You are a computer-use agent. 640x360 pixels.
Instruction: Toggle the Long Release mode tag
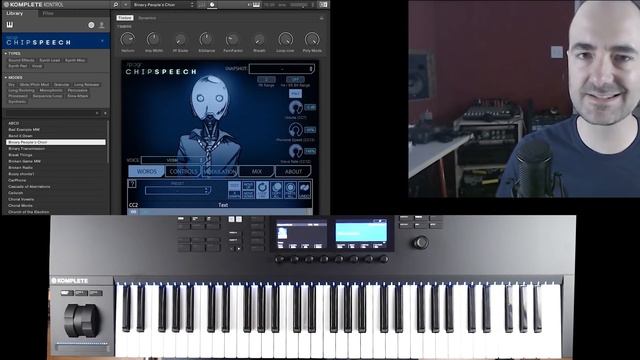[87, 84]
